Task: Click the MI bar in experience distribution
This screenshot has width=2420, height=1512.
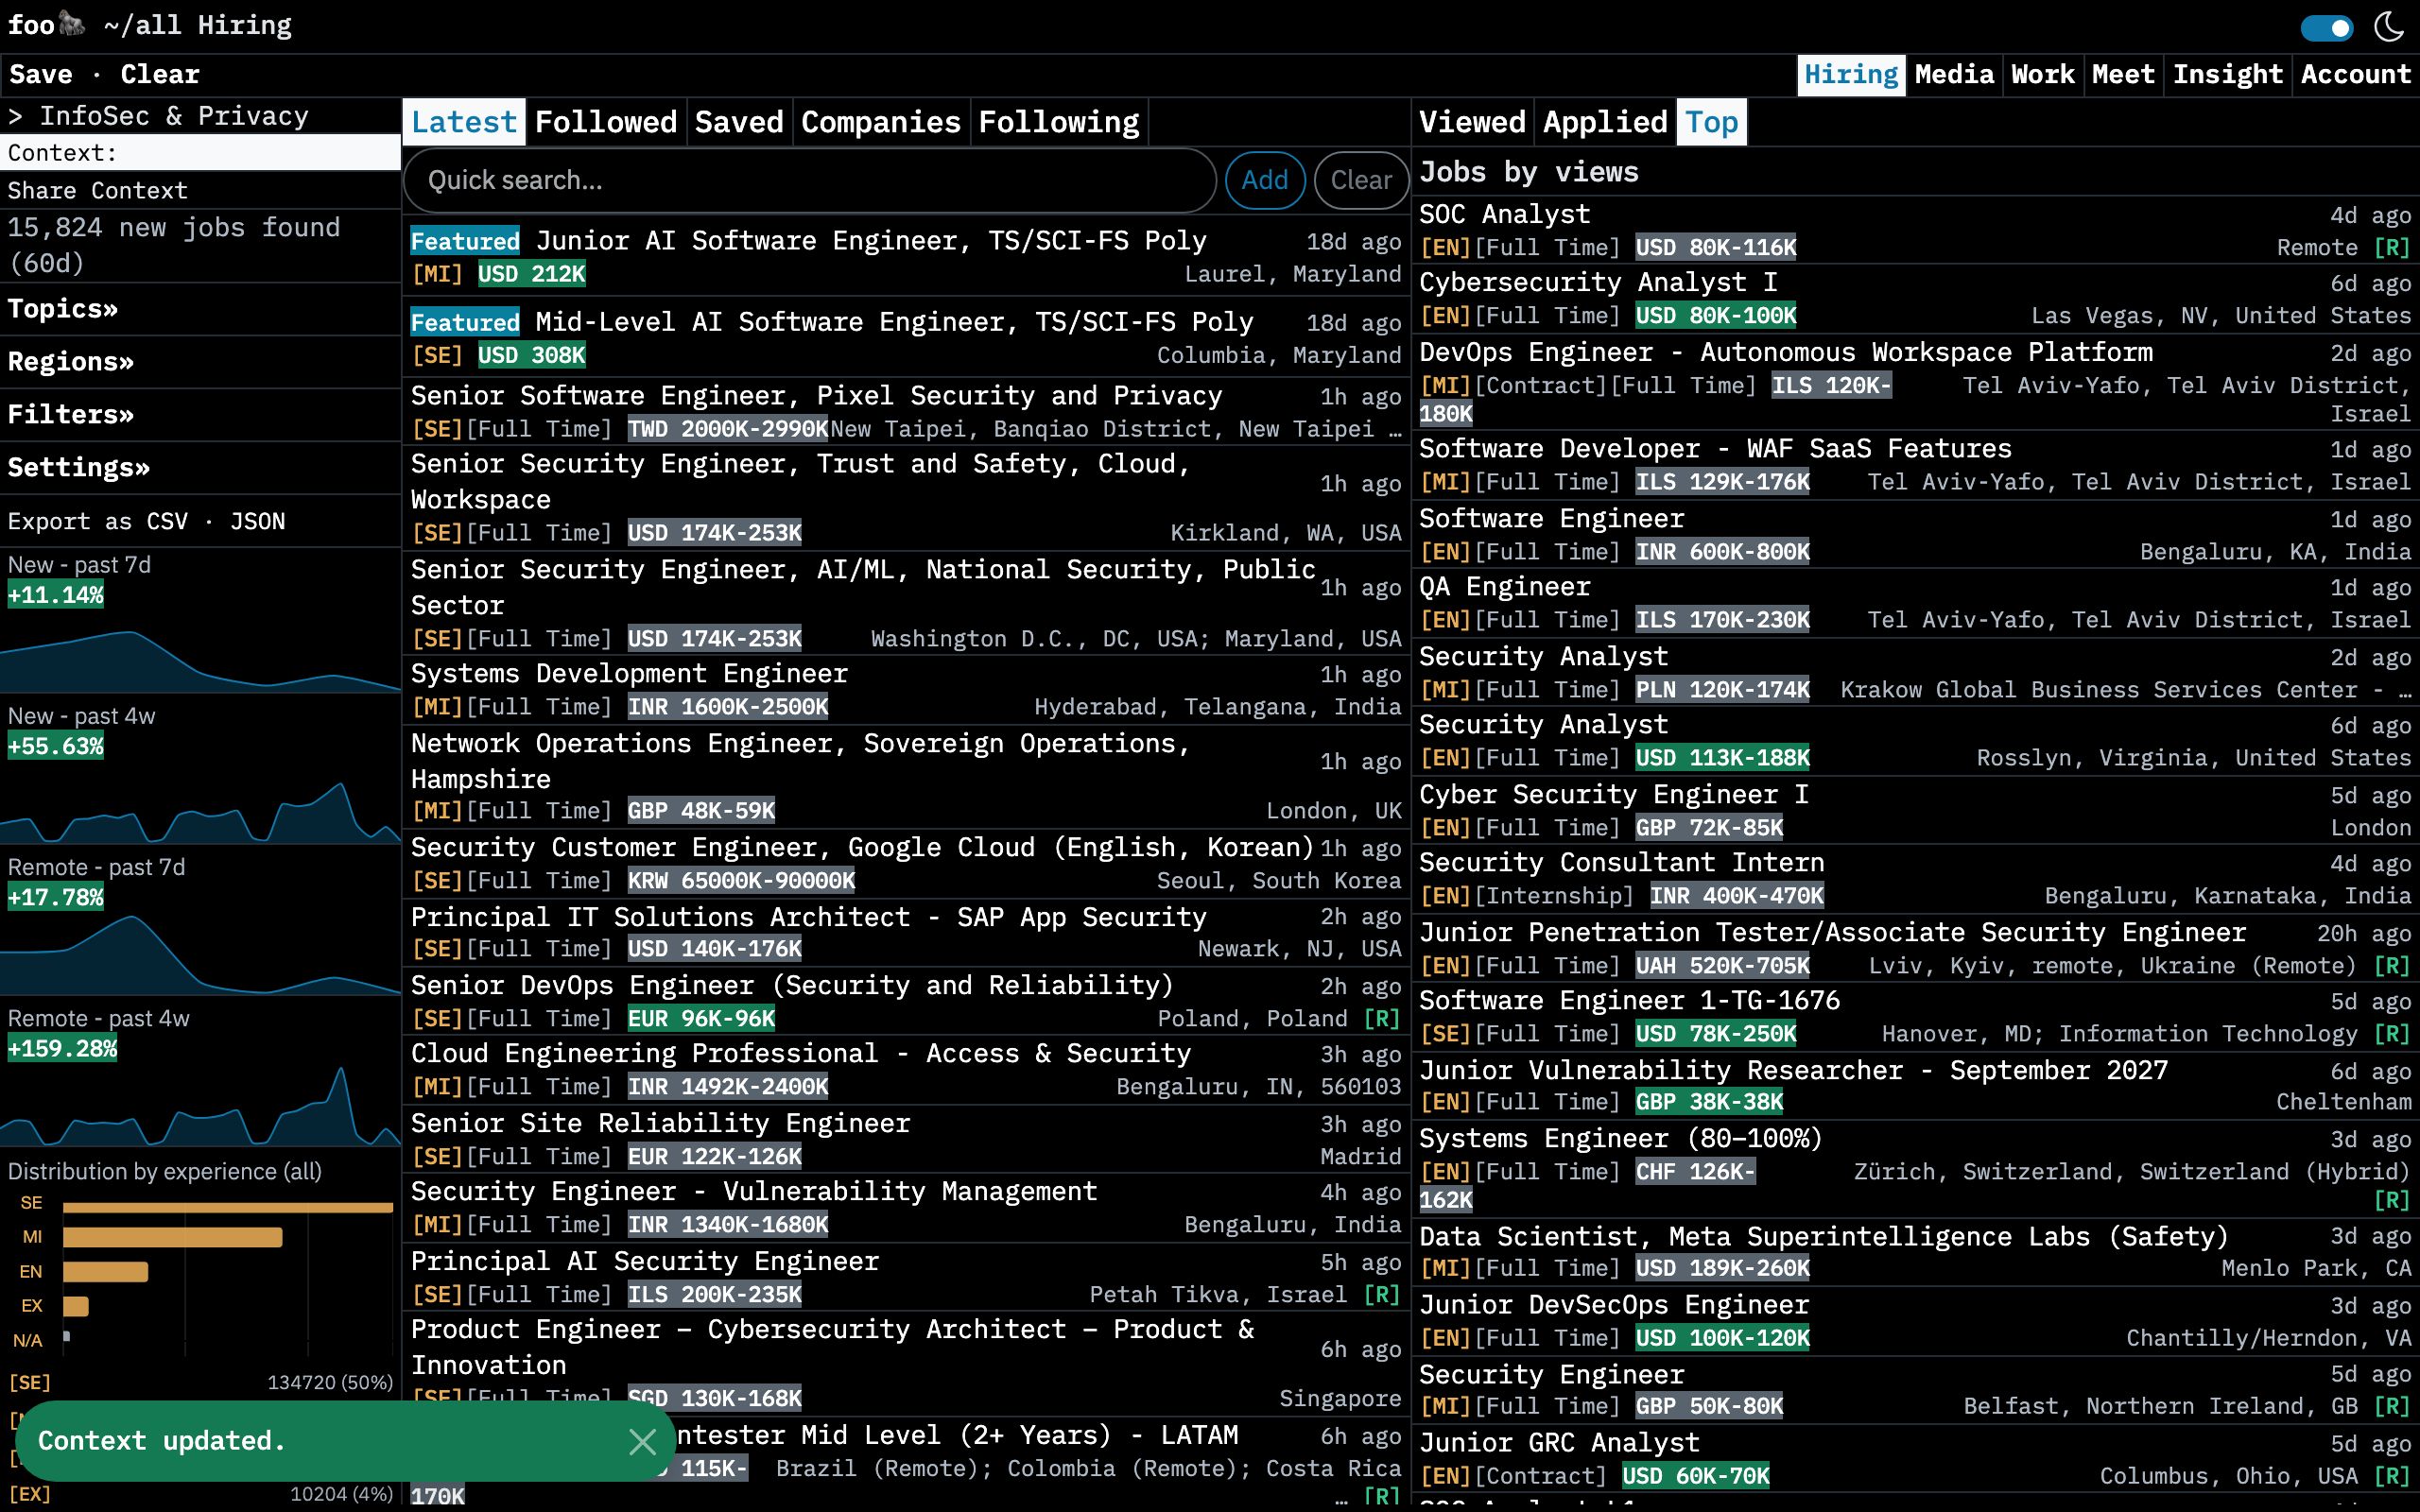Action: point(172,1238)
